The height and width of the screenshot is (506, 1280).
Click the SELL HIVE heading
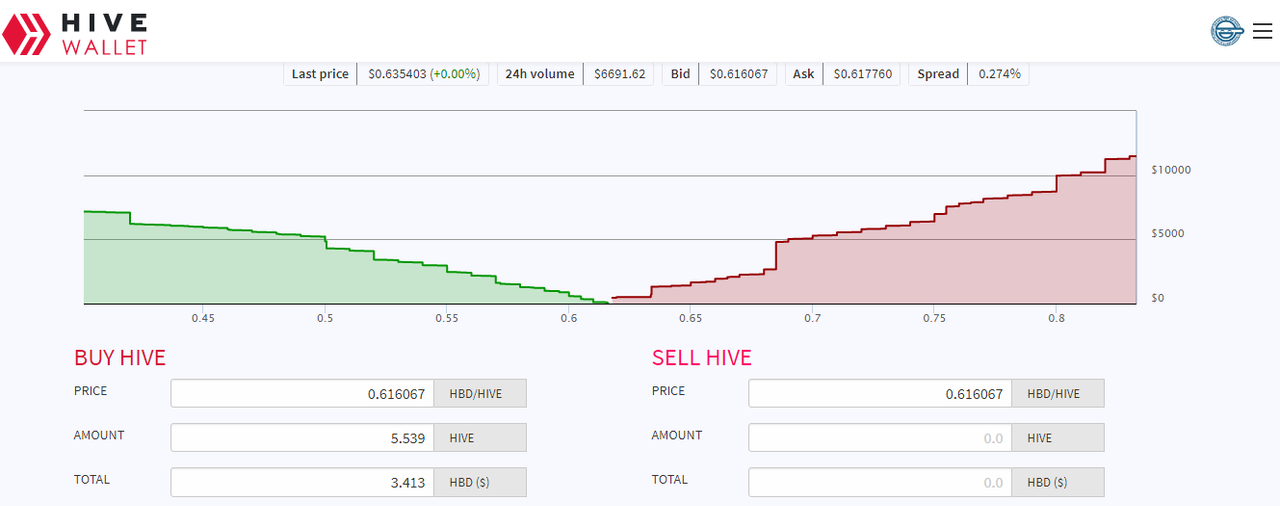[x=702, y=358]
